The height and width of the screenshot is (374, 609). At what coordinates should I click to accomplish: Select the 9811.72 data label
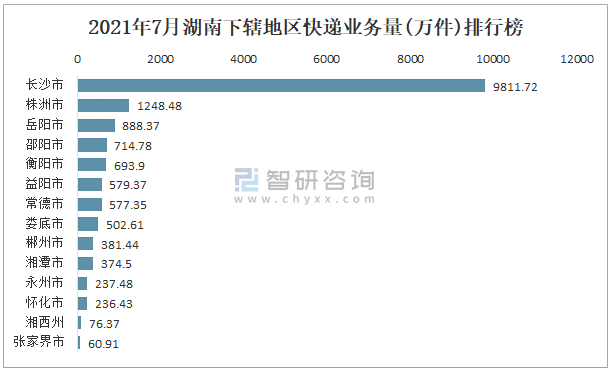515,87
